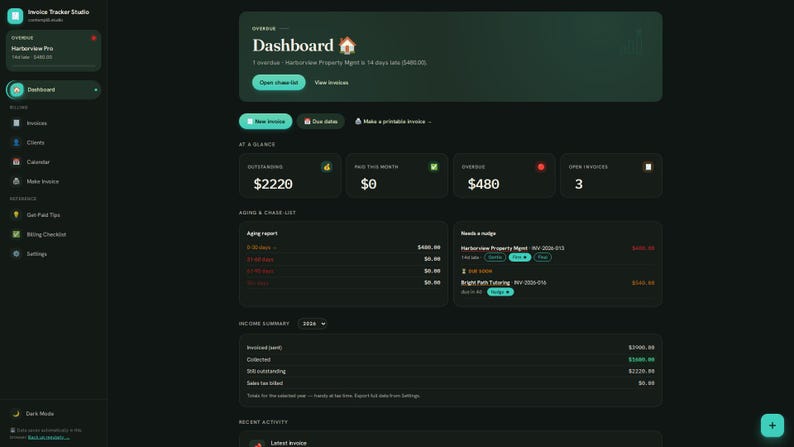Open the Get Paid Tips lightbulb icon
Viewport: 794px width, 447px height.
click(x=16, y=215)
